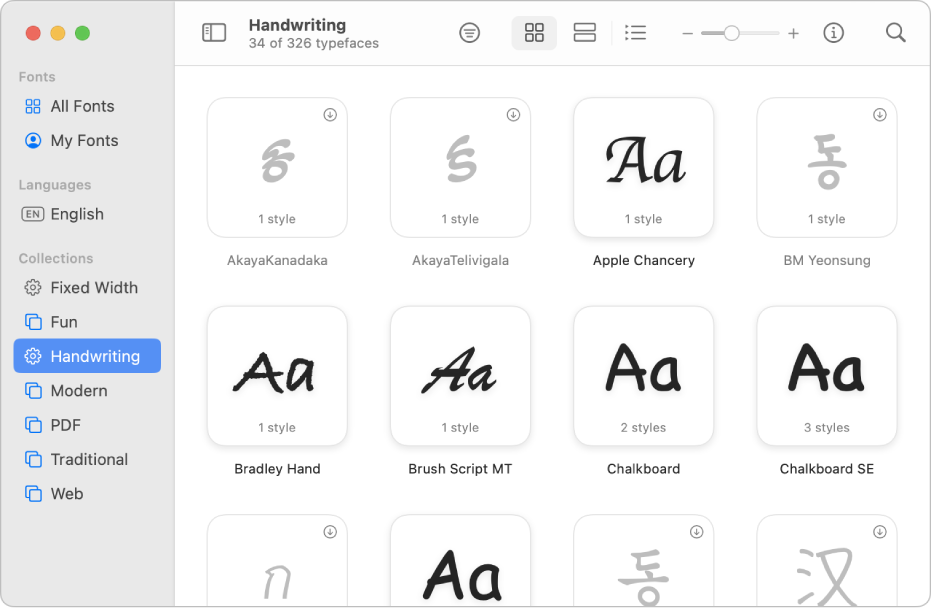
Task: Select the Apple Chancery font preview
Action: tap(644, 168)
